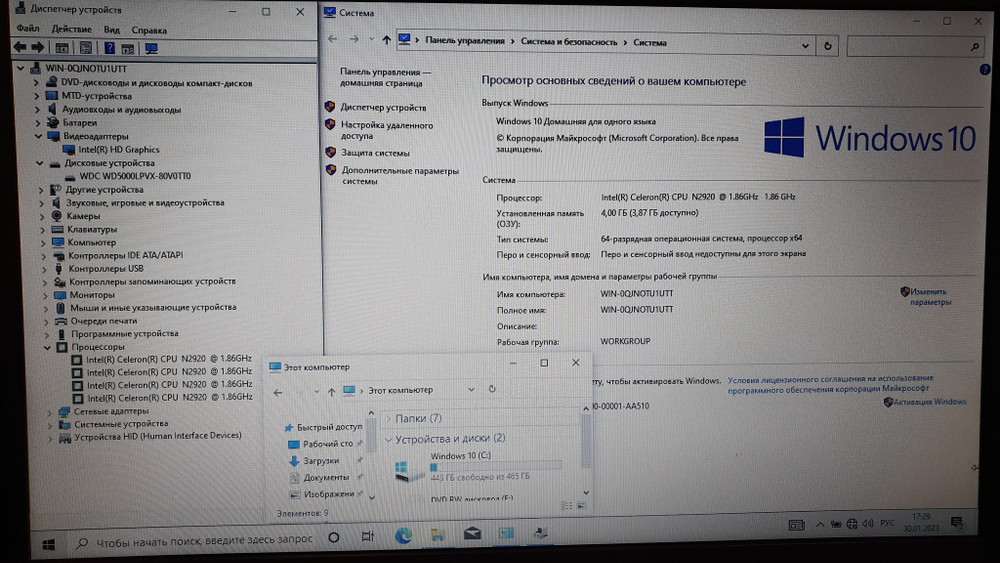Image resolution: width=1000 pixels, height=563 pixels.
Task: Select the first Intel(R) Celeron(R) CPU N2920 entry
Action: [x=169, y=359]
